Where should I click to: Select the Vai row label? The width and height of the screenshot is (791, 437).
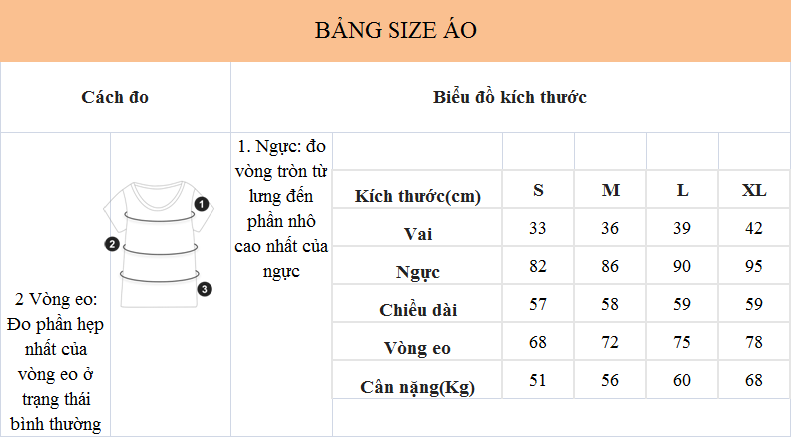pyautogui.click(x=418, y=233)
